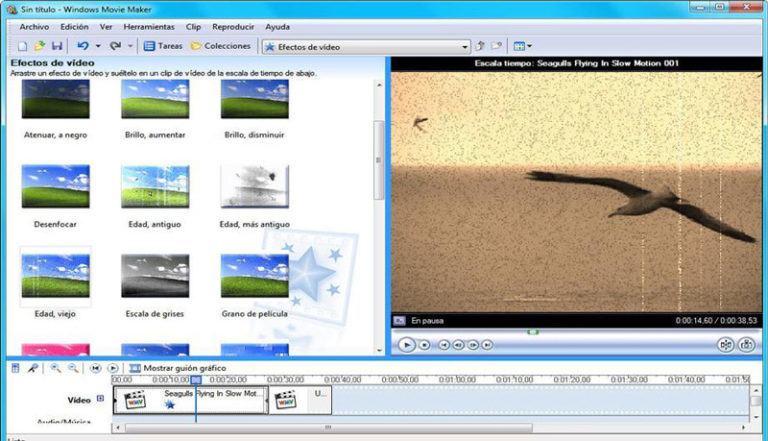Viewport: 768px width, 441px height.
Task: Open the Efectos de vídeo dropdown
Action: tap(366, 47)
